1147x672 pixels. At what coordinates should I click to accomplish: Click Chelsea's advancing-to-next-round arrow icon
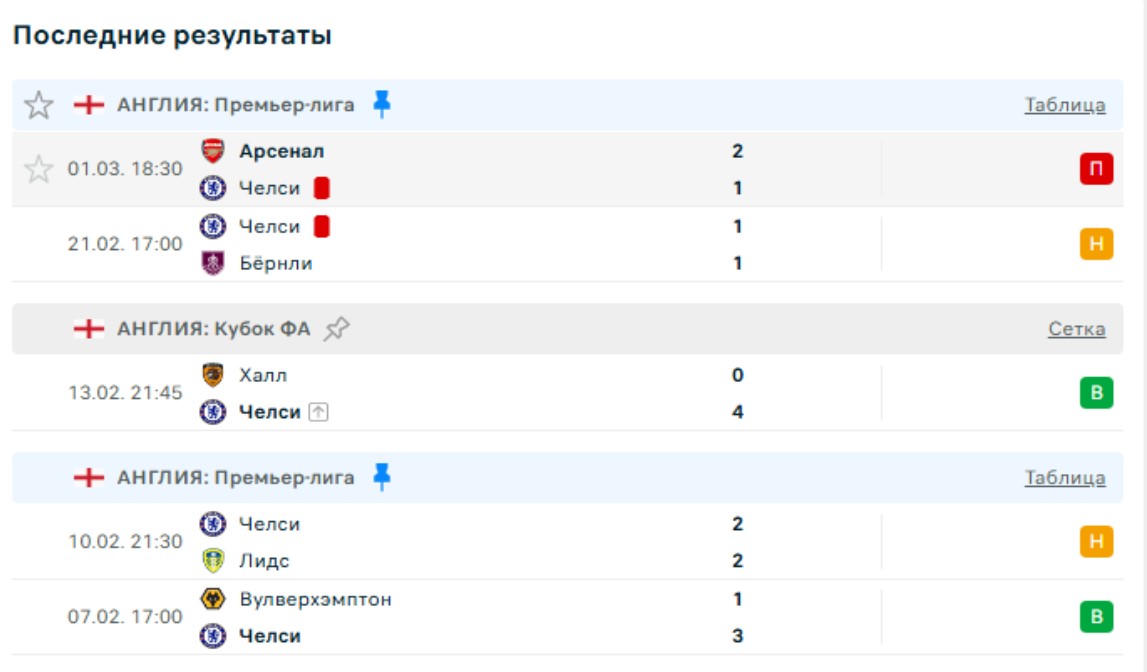[x=318, y=412]
